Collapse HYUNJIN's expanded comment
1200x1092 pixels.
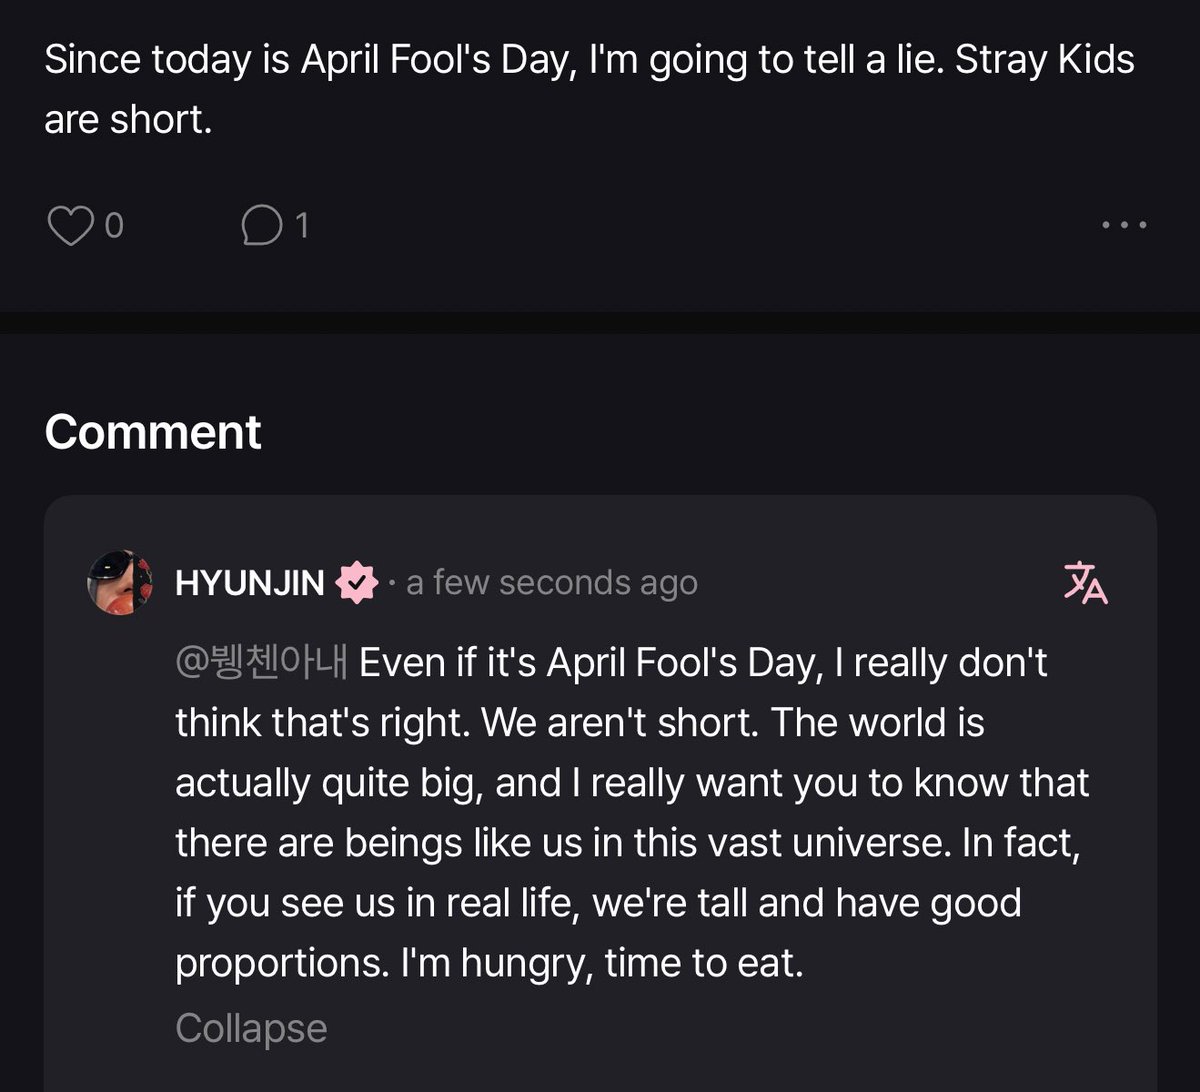click(x=251, y=1028)
